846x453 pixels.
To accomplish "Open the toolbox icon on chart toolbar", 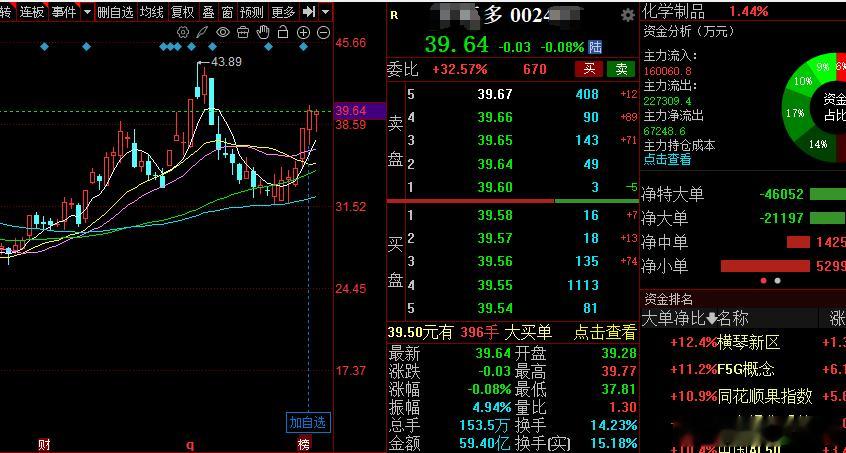I will click(x=243, y=33).
